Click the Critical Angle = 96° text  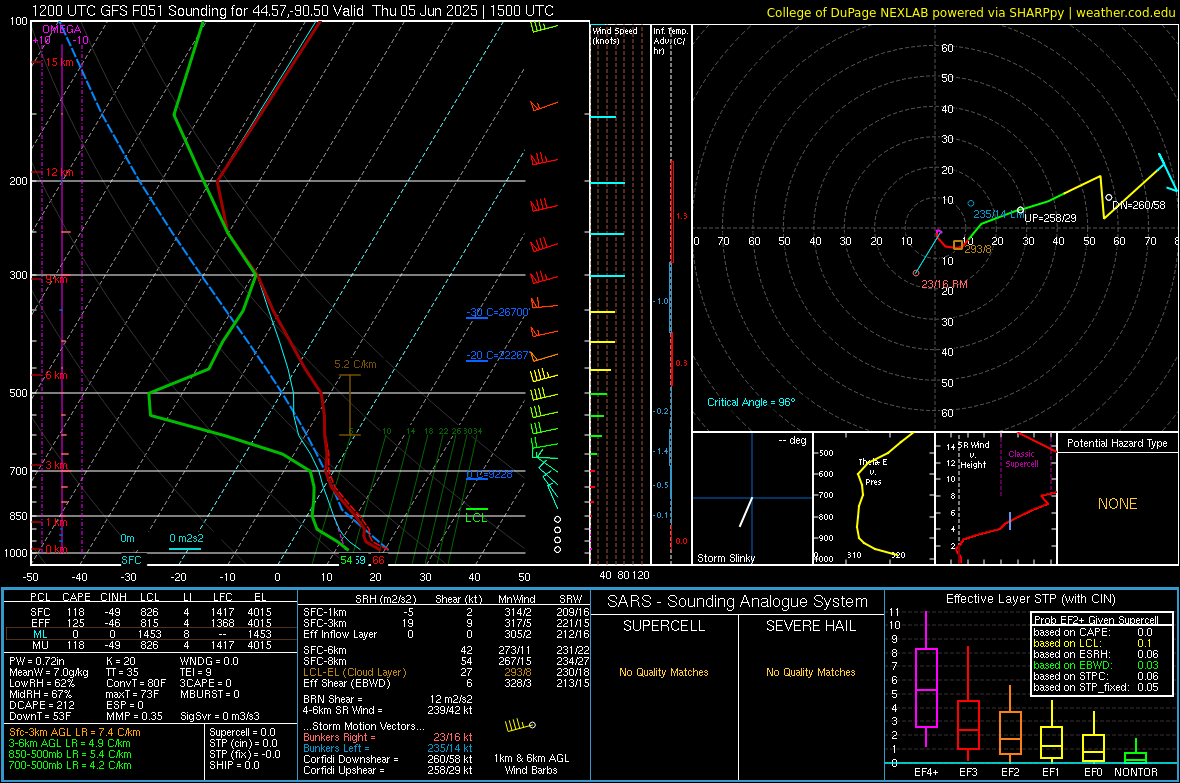pyautogui.click(x=751, y=402)
